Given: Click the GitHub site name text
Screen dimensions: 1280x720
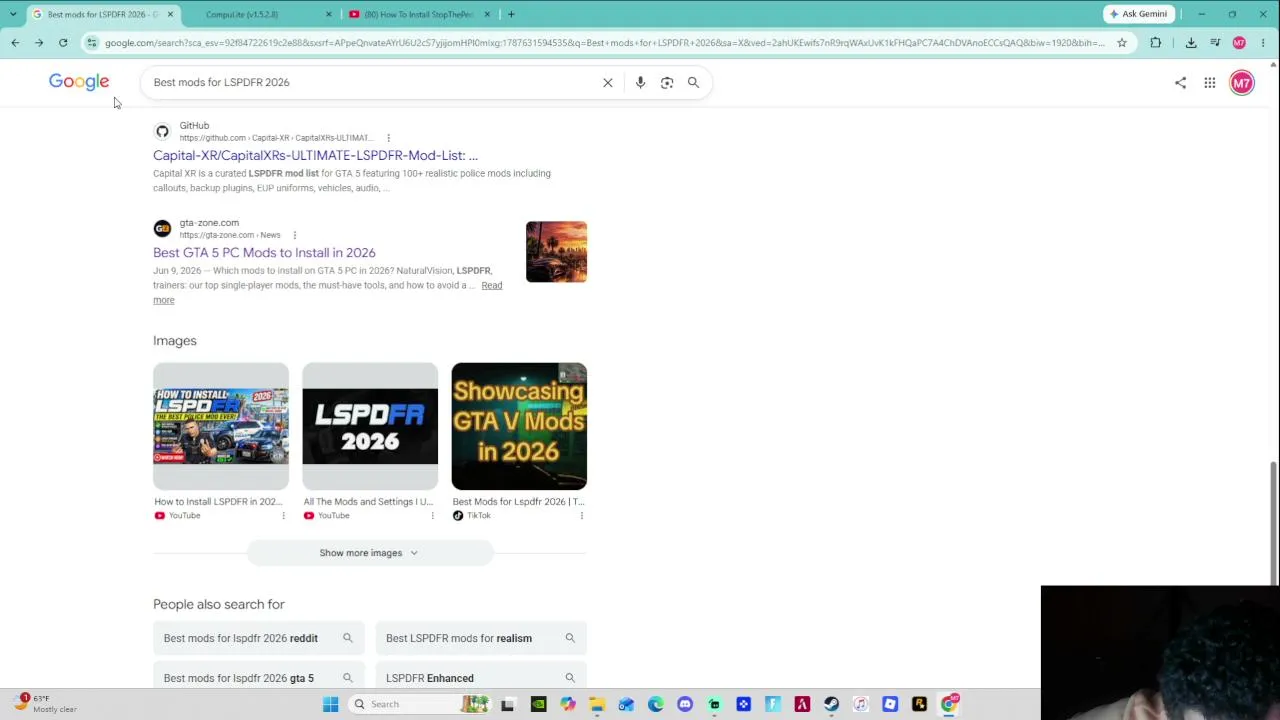Looking at the screenshot, I should pos(194,126).
